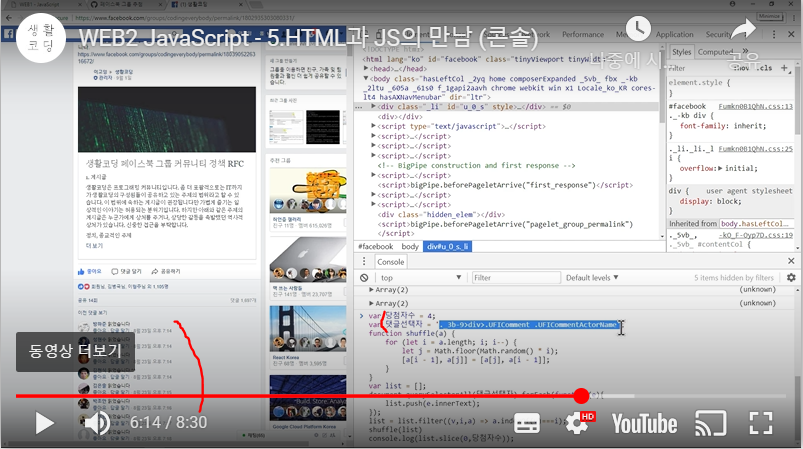Click the Watch Later clock icon
The image size is (803, 449).
pyautogui.click(x=638, y=29)
